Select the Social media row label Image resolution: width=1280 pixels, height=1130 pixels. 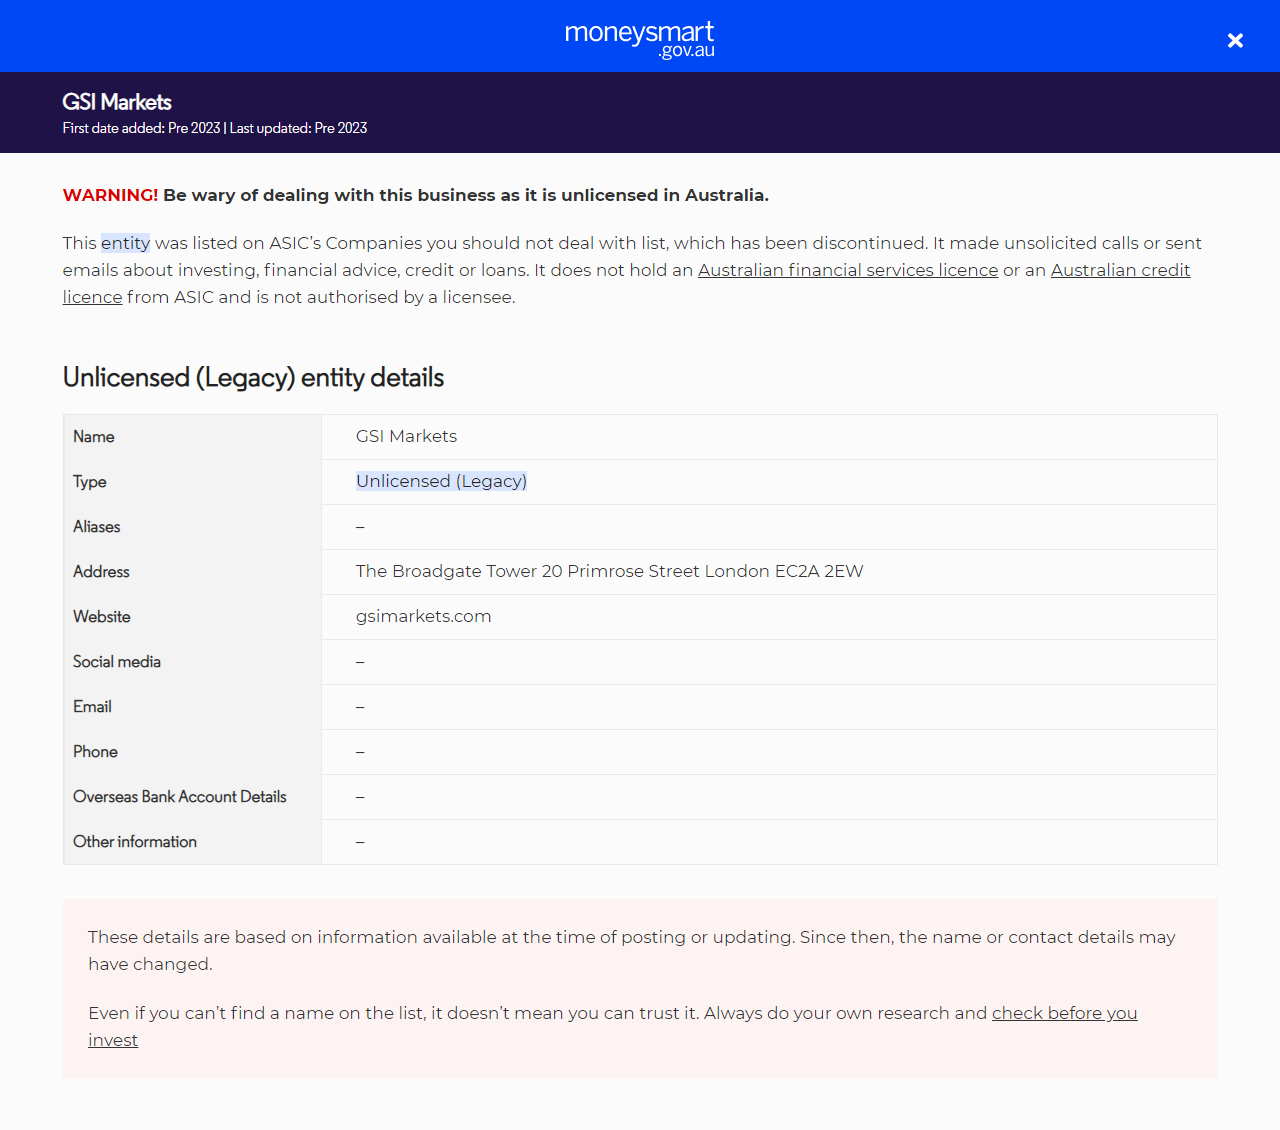coord(116,662)
